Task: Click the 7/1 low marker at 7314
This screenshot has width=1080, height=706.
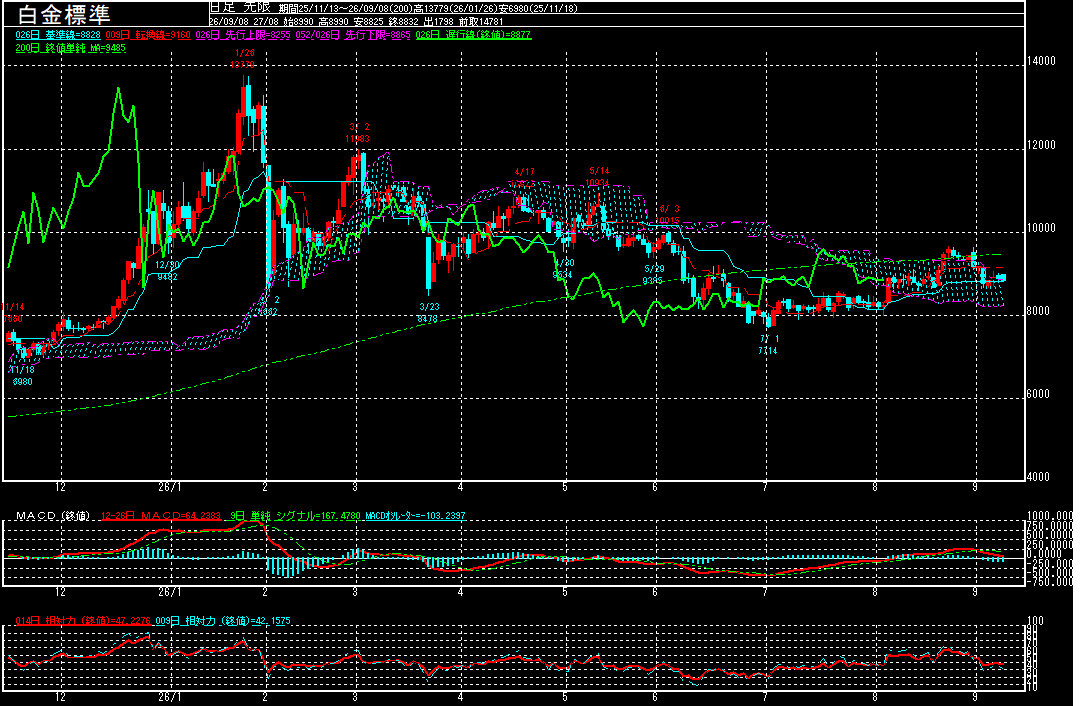Action: (x=768, y=345)
